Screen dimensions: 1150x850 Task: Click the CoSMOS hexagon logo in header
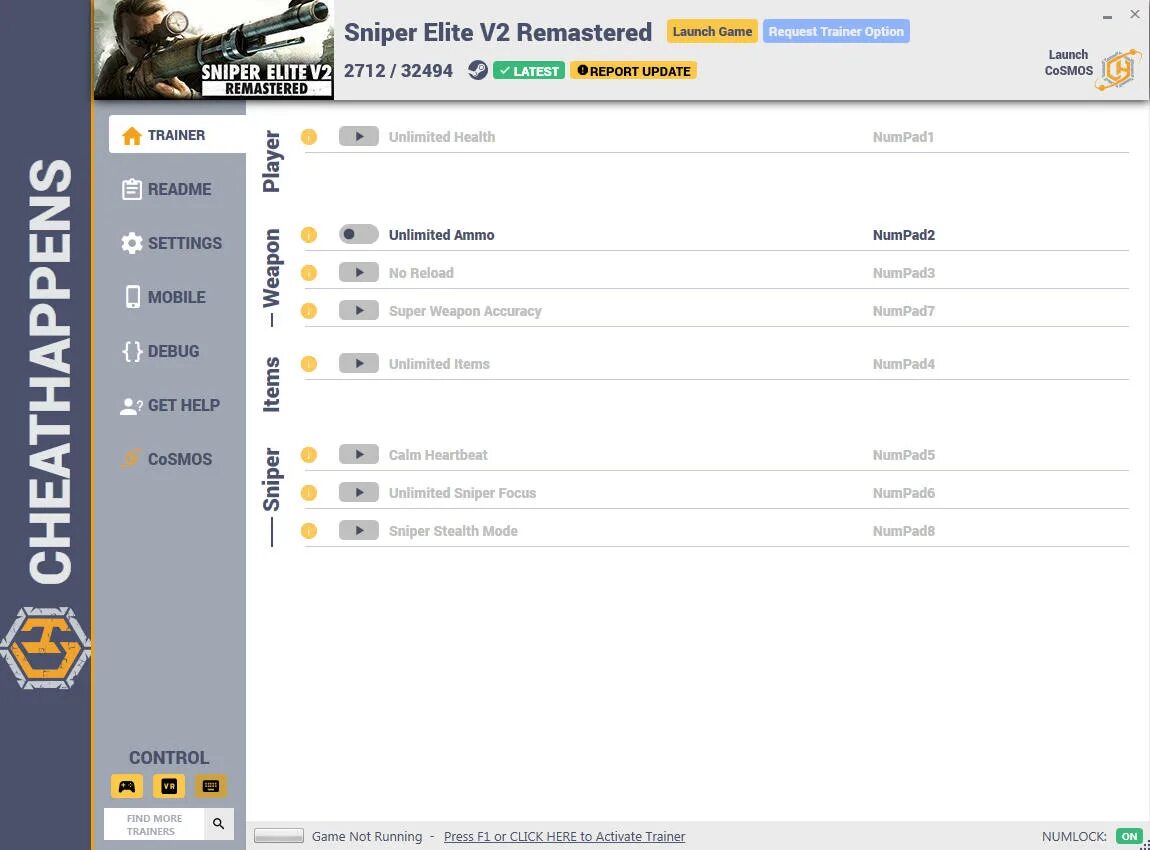tap(1118, 70)
